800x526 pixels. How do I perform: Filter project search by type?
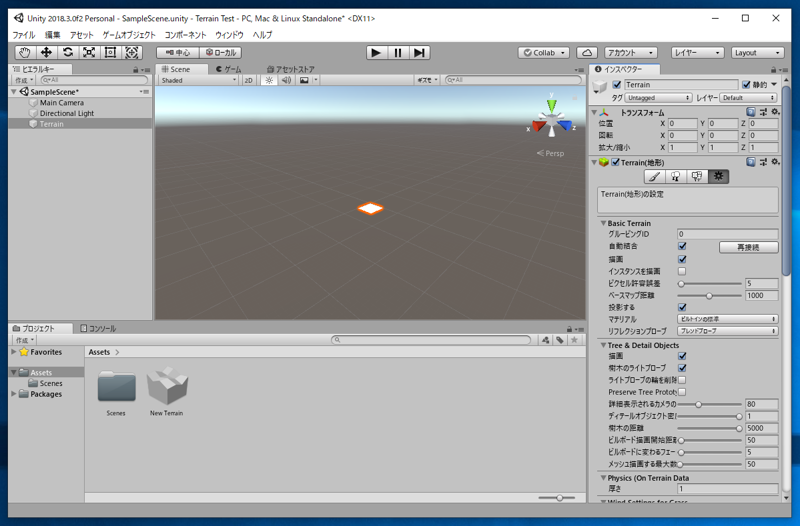point(545,340)
